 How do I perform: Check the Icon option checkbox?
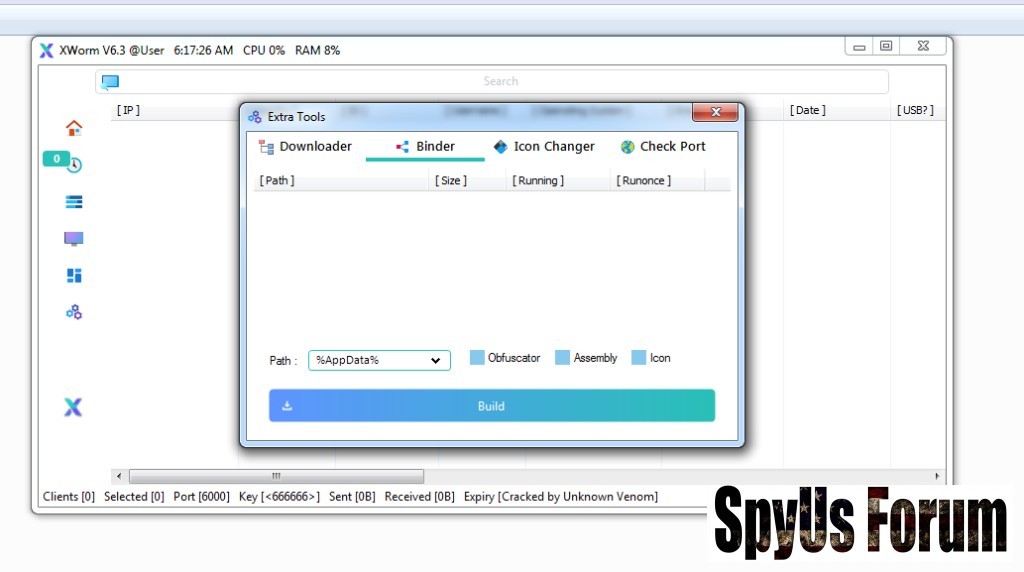pyautogui.click(x=639, y=358)
